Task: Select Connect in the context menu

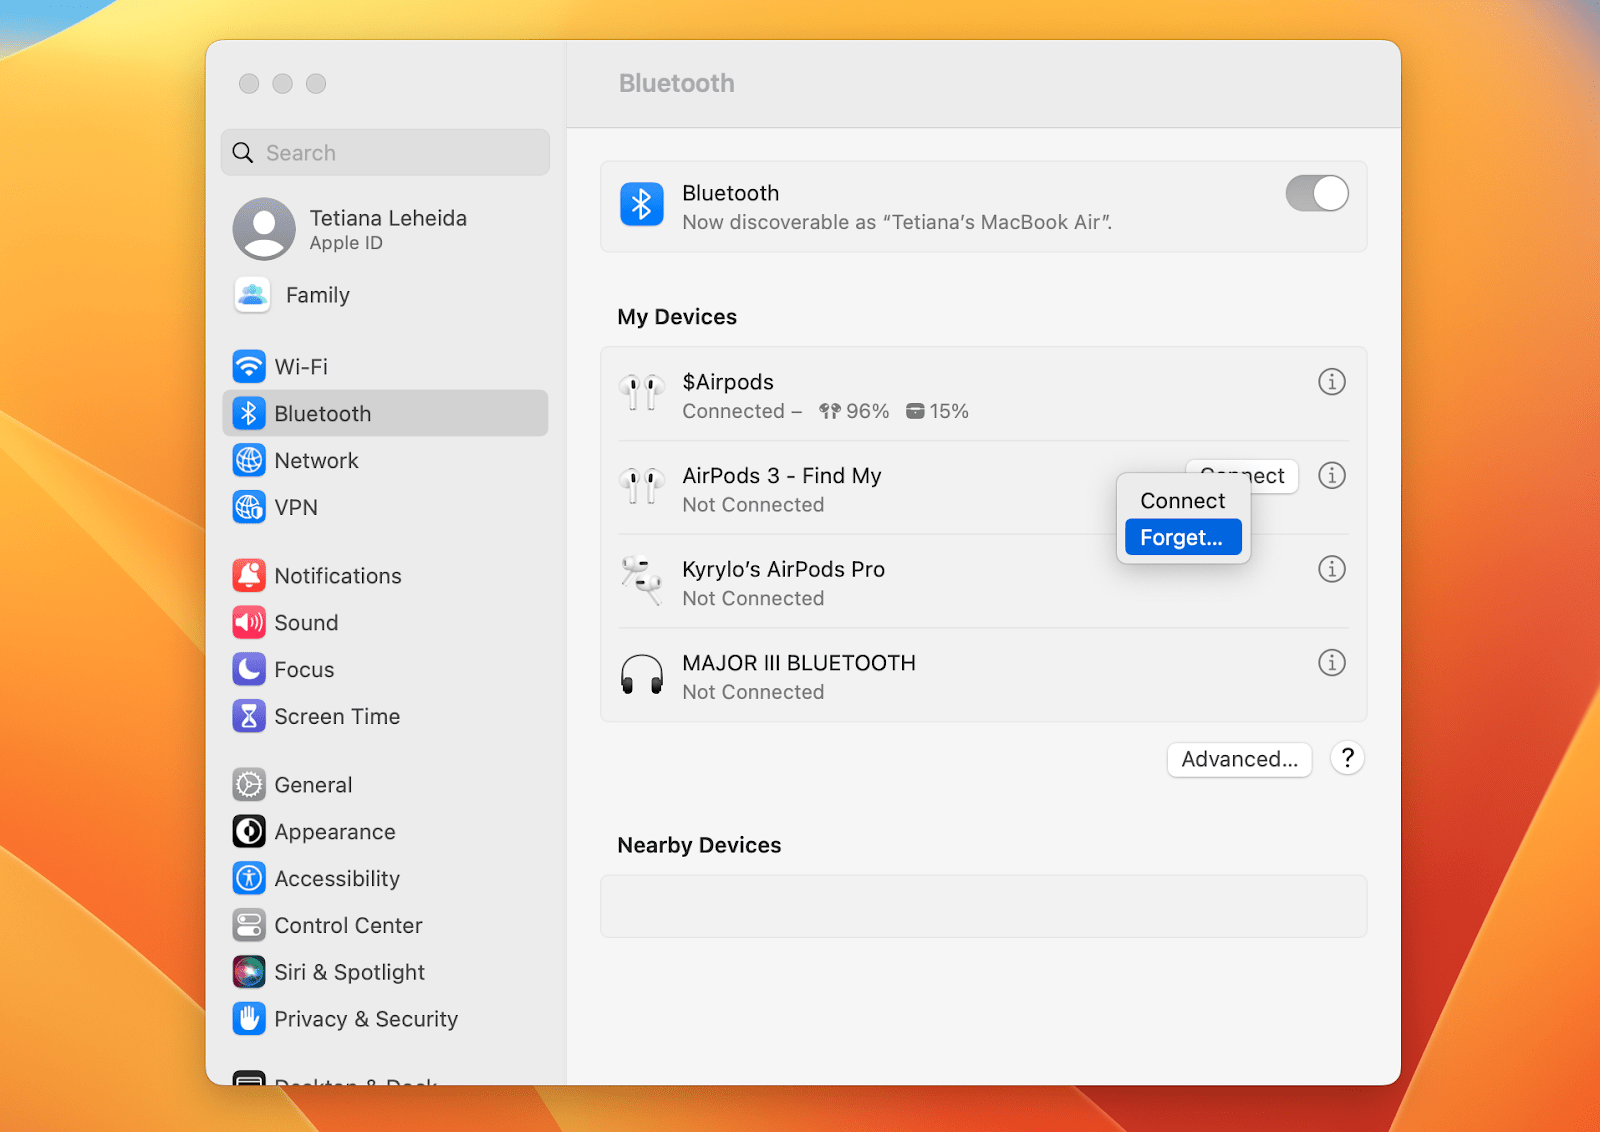Action: [1182, 500]
